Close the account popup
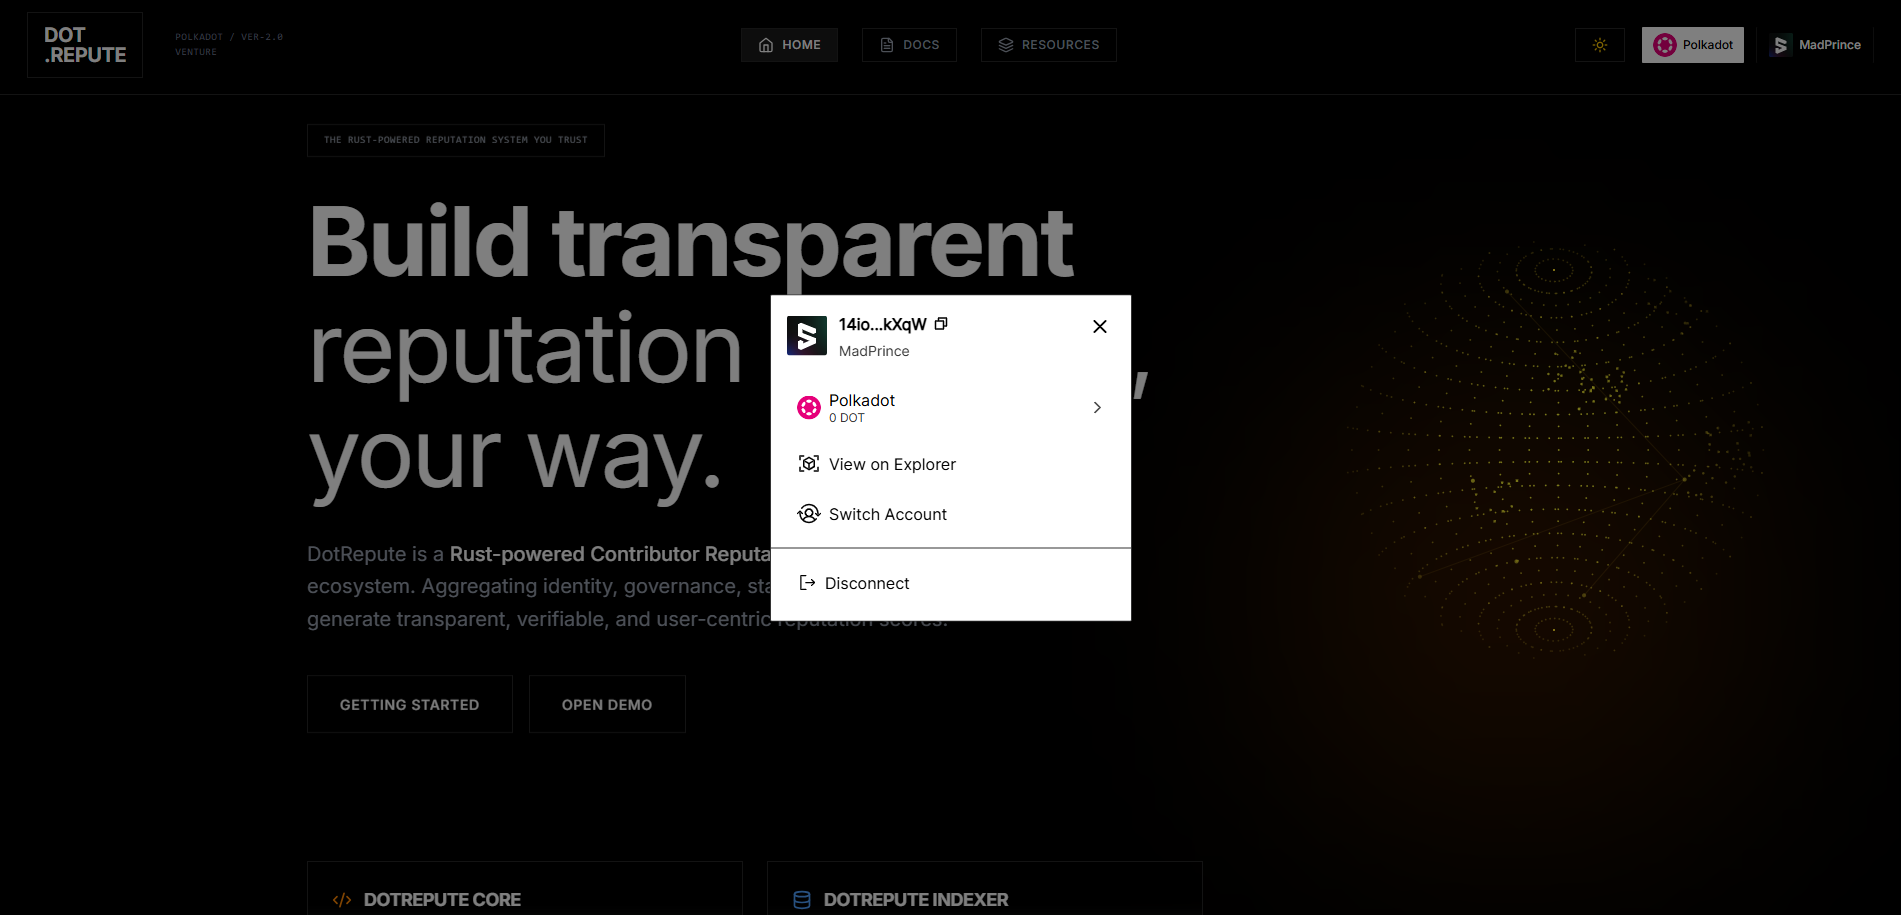1901x915 pixels. 1100,326
